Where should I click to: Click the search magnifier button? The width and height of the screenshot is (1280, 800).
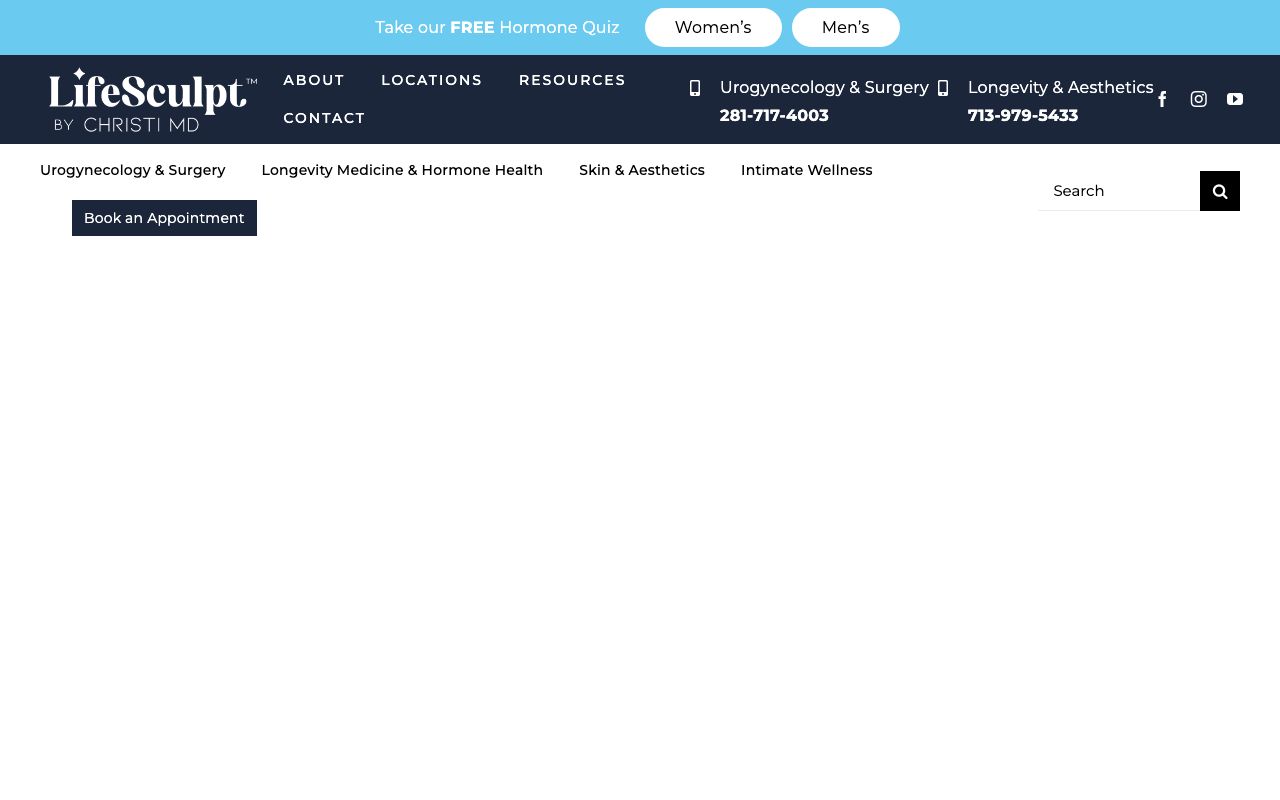(1219, 191)
